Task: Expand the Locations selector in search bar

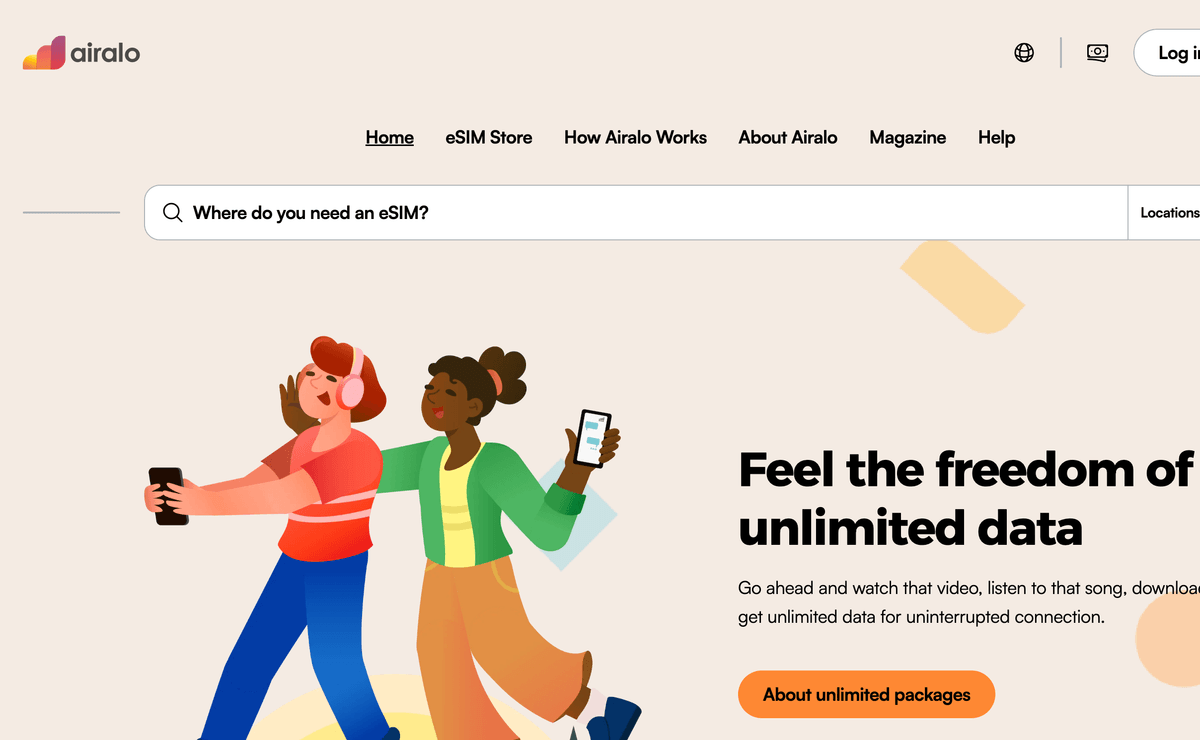Action: 1165,213
